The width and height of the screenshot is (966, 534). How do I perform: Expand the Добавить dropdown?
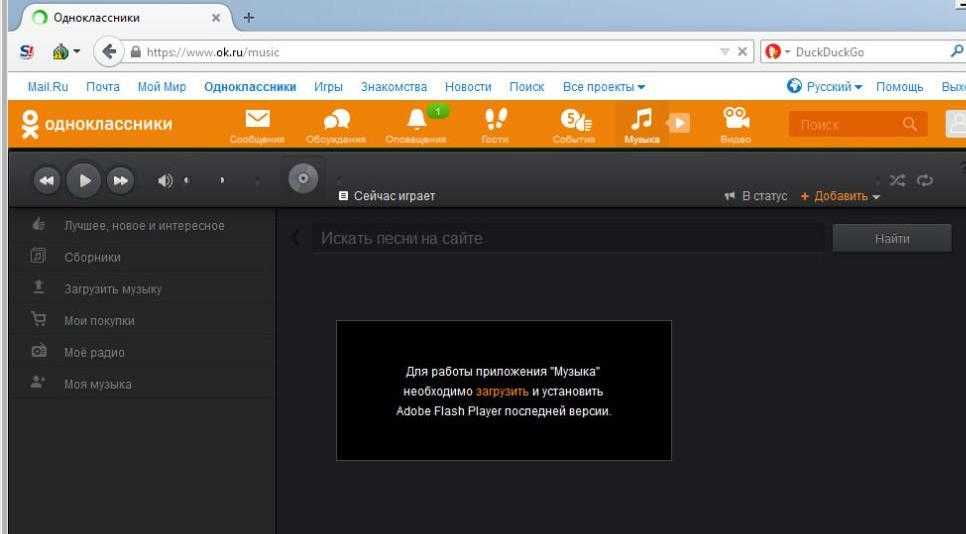click(840, 196)
